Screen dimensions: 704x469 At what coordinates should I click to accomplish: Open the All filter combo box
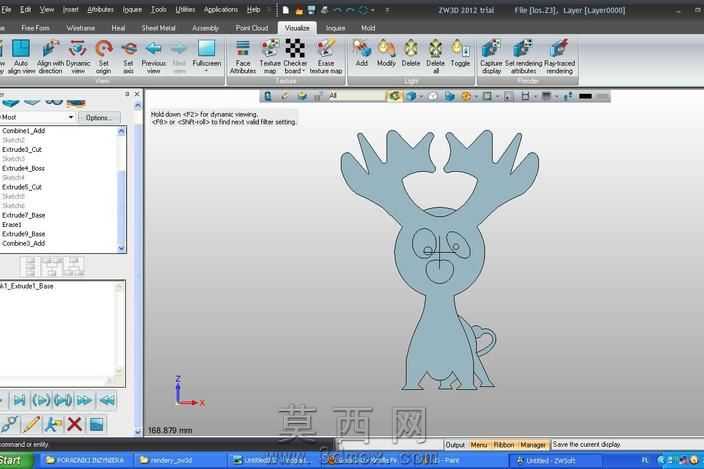(x=356, y=96)
